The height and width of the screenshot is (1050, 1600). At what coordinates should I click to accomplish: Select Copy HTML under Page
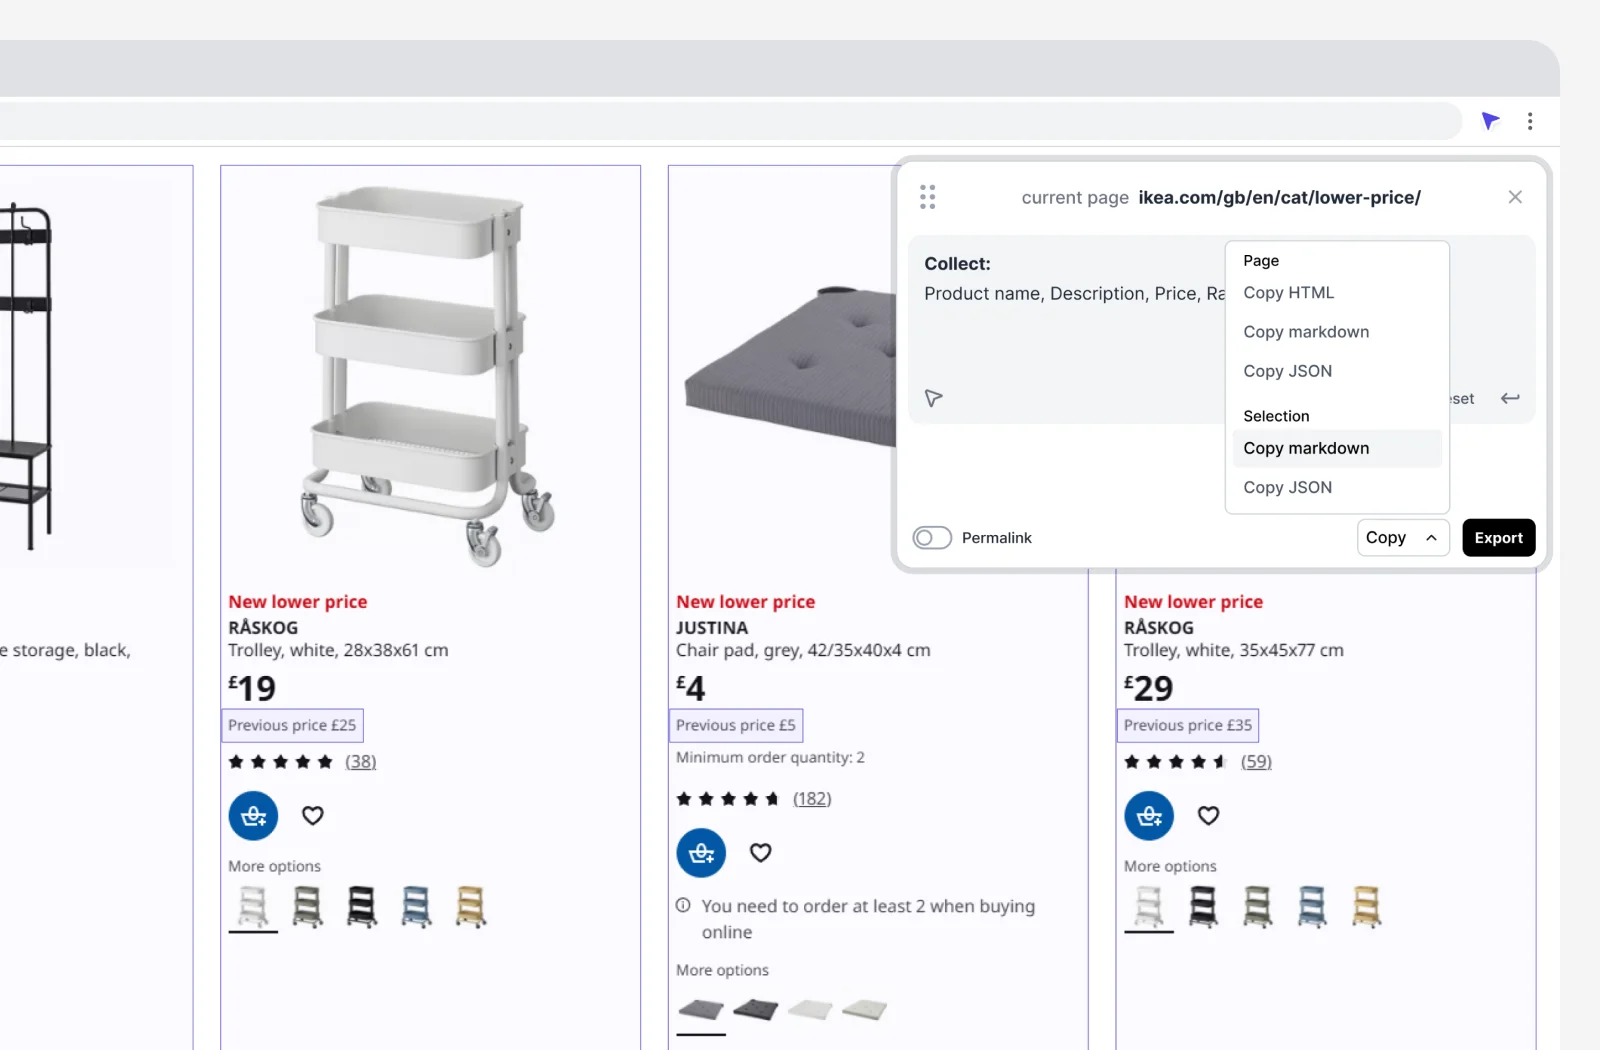coord(1288,293)
